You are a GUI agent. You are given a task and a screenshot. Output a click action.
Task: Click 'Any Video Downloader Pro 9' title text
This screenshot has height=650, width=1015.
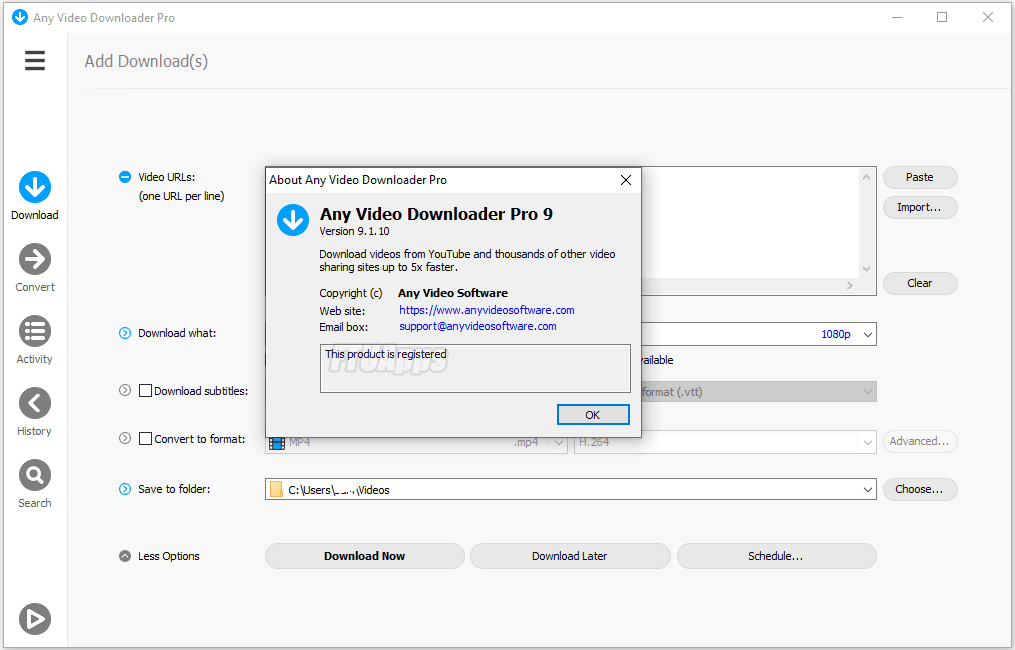pyautogui.click(x=436, y=214)
